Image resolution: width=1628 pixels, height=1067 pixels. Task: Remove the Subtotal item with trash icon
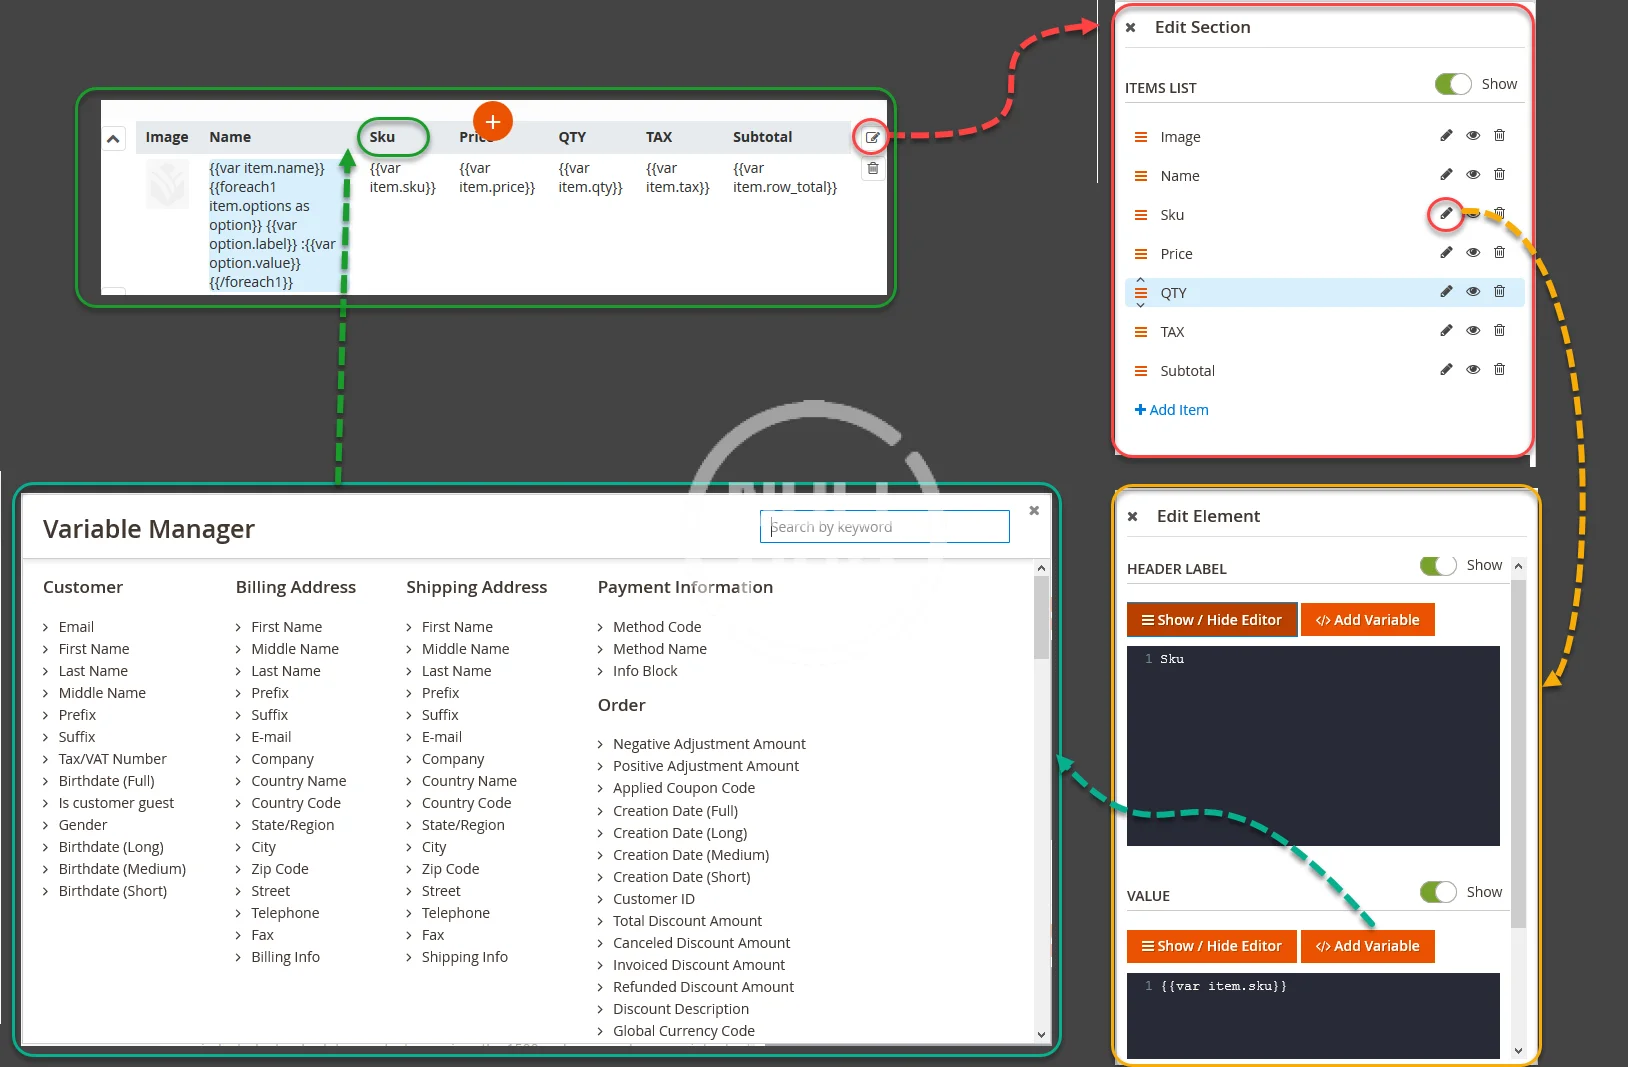click(1499, 370)
